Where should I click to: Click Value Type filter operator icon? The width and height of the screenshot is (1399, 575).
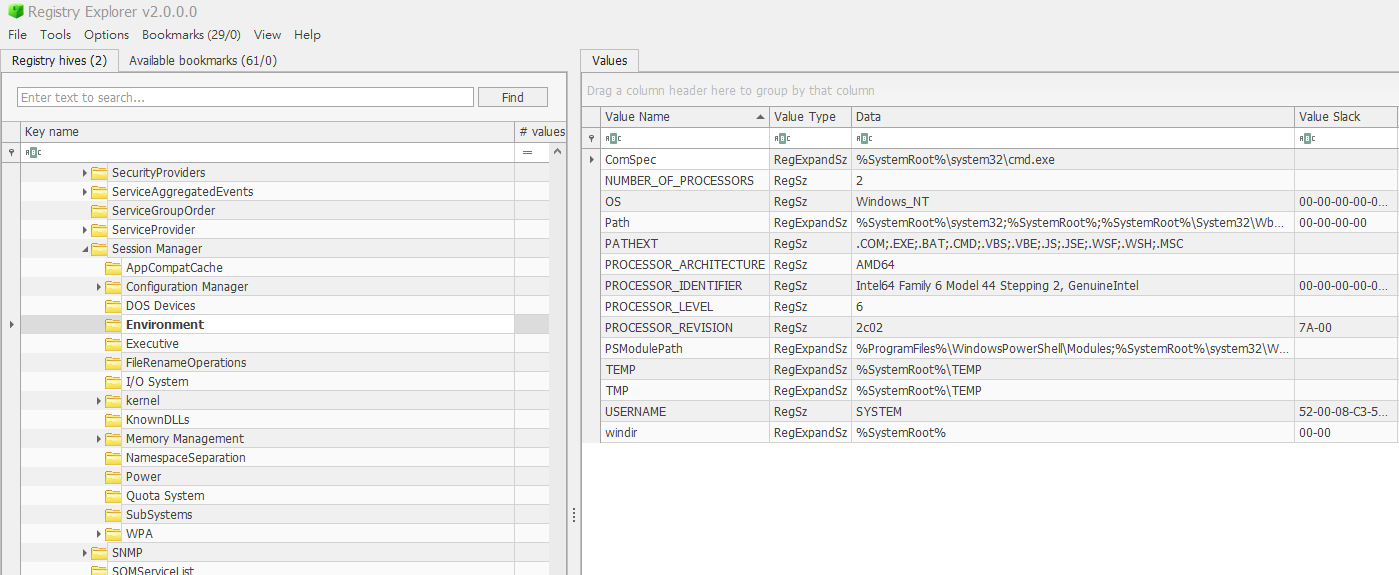[782, 138]
